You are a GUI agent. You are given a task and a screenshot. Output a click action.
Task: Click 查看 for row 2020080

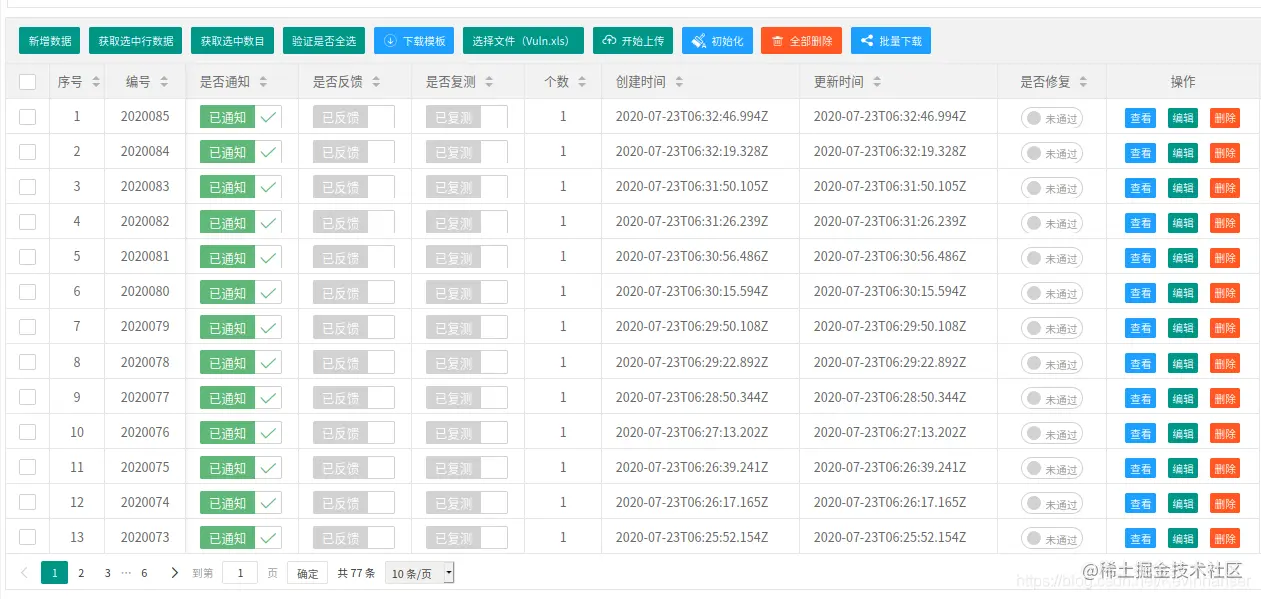tap(1140, 293)
